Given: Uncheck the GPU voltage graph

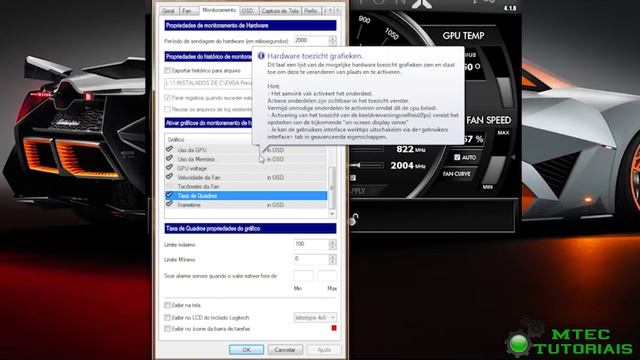Looking at the screenshot, I should click(169, 168).
